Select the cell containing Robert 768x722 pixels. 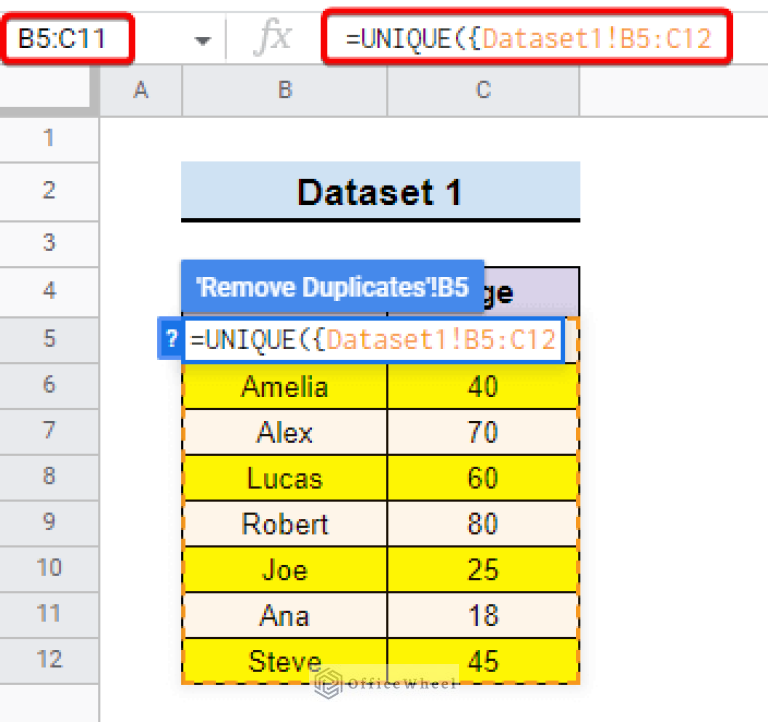(285, 524)
